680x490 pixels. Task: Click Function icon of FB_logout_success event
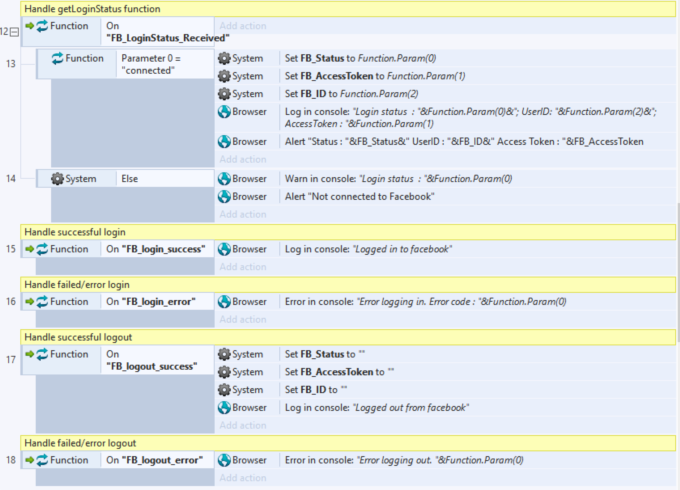tap(42, 354)
